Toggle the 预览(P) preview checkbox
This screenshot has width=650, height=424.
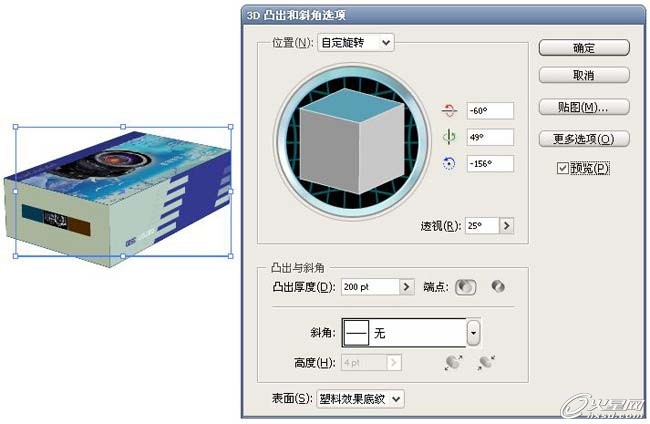pos(562,168)
